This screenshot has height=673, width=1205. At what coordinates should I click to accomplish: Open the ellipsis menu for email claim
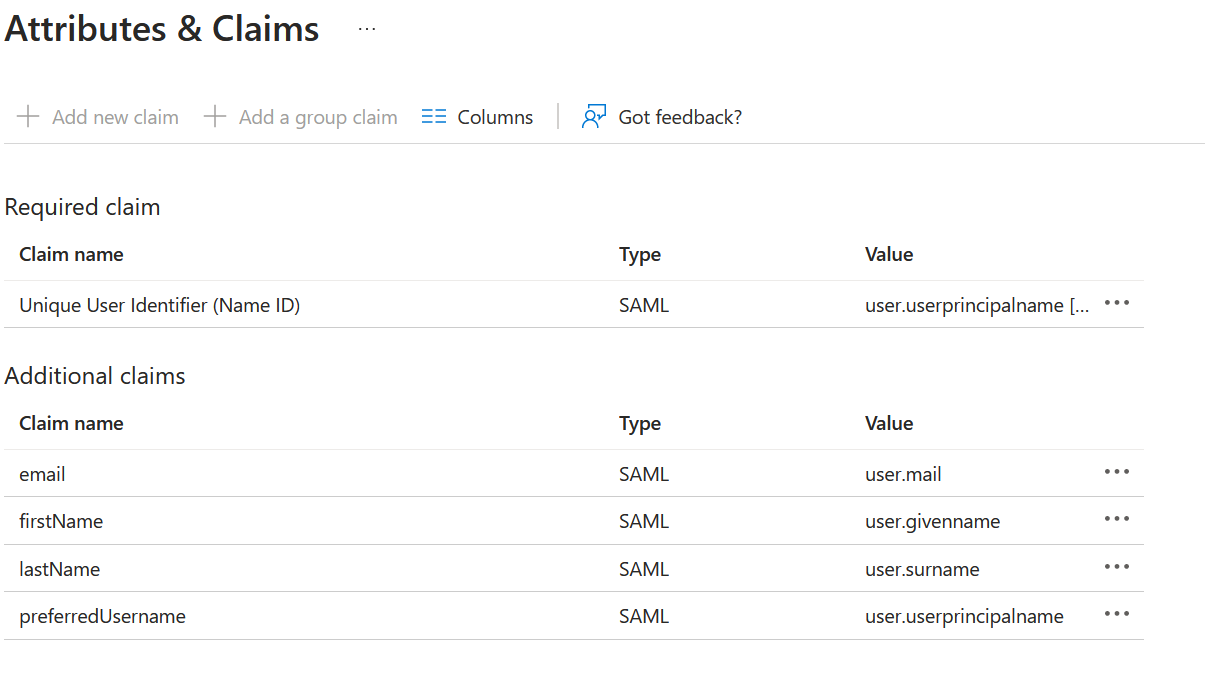coord(1116,472)
